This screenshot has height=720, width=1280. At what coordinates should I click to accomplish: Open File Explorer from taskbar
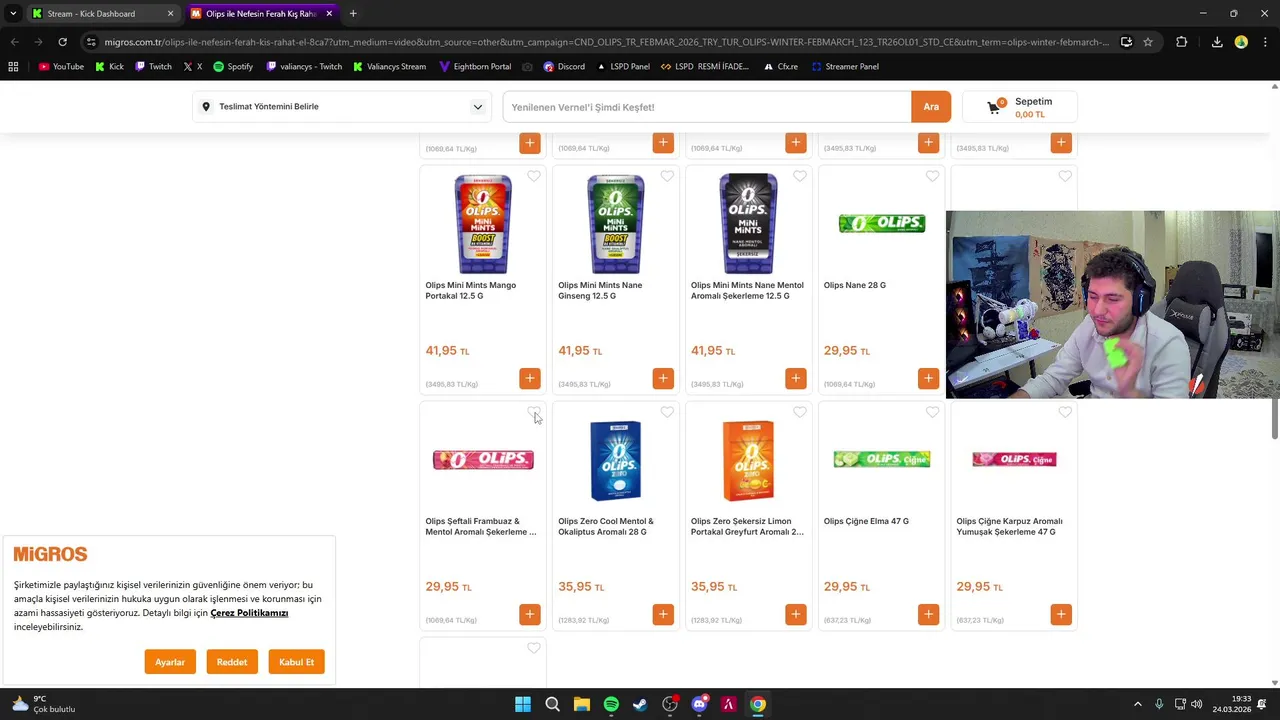582,704
